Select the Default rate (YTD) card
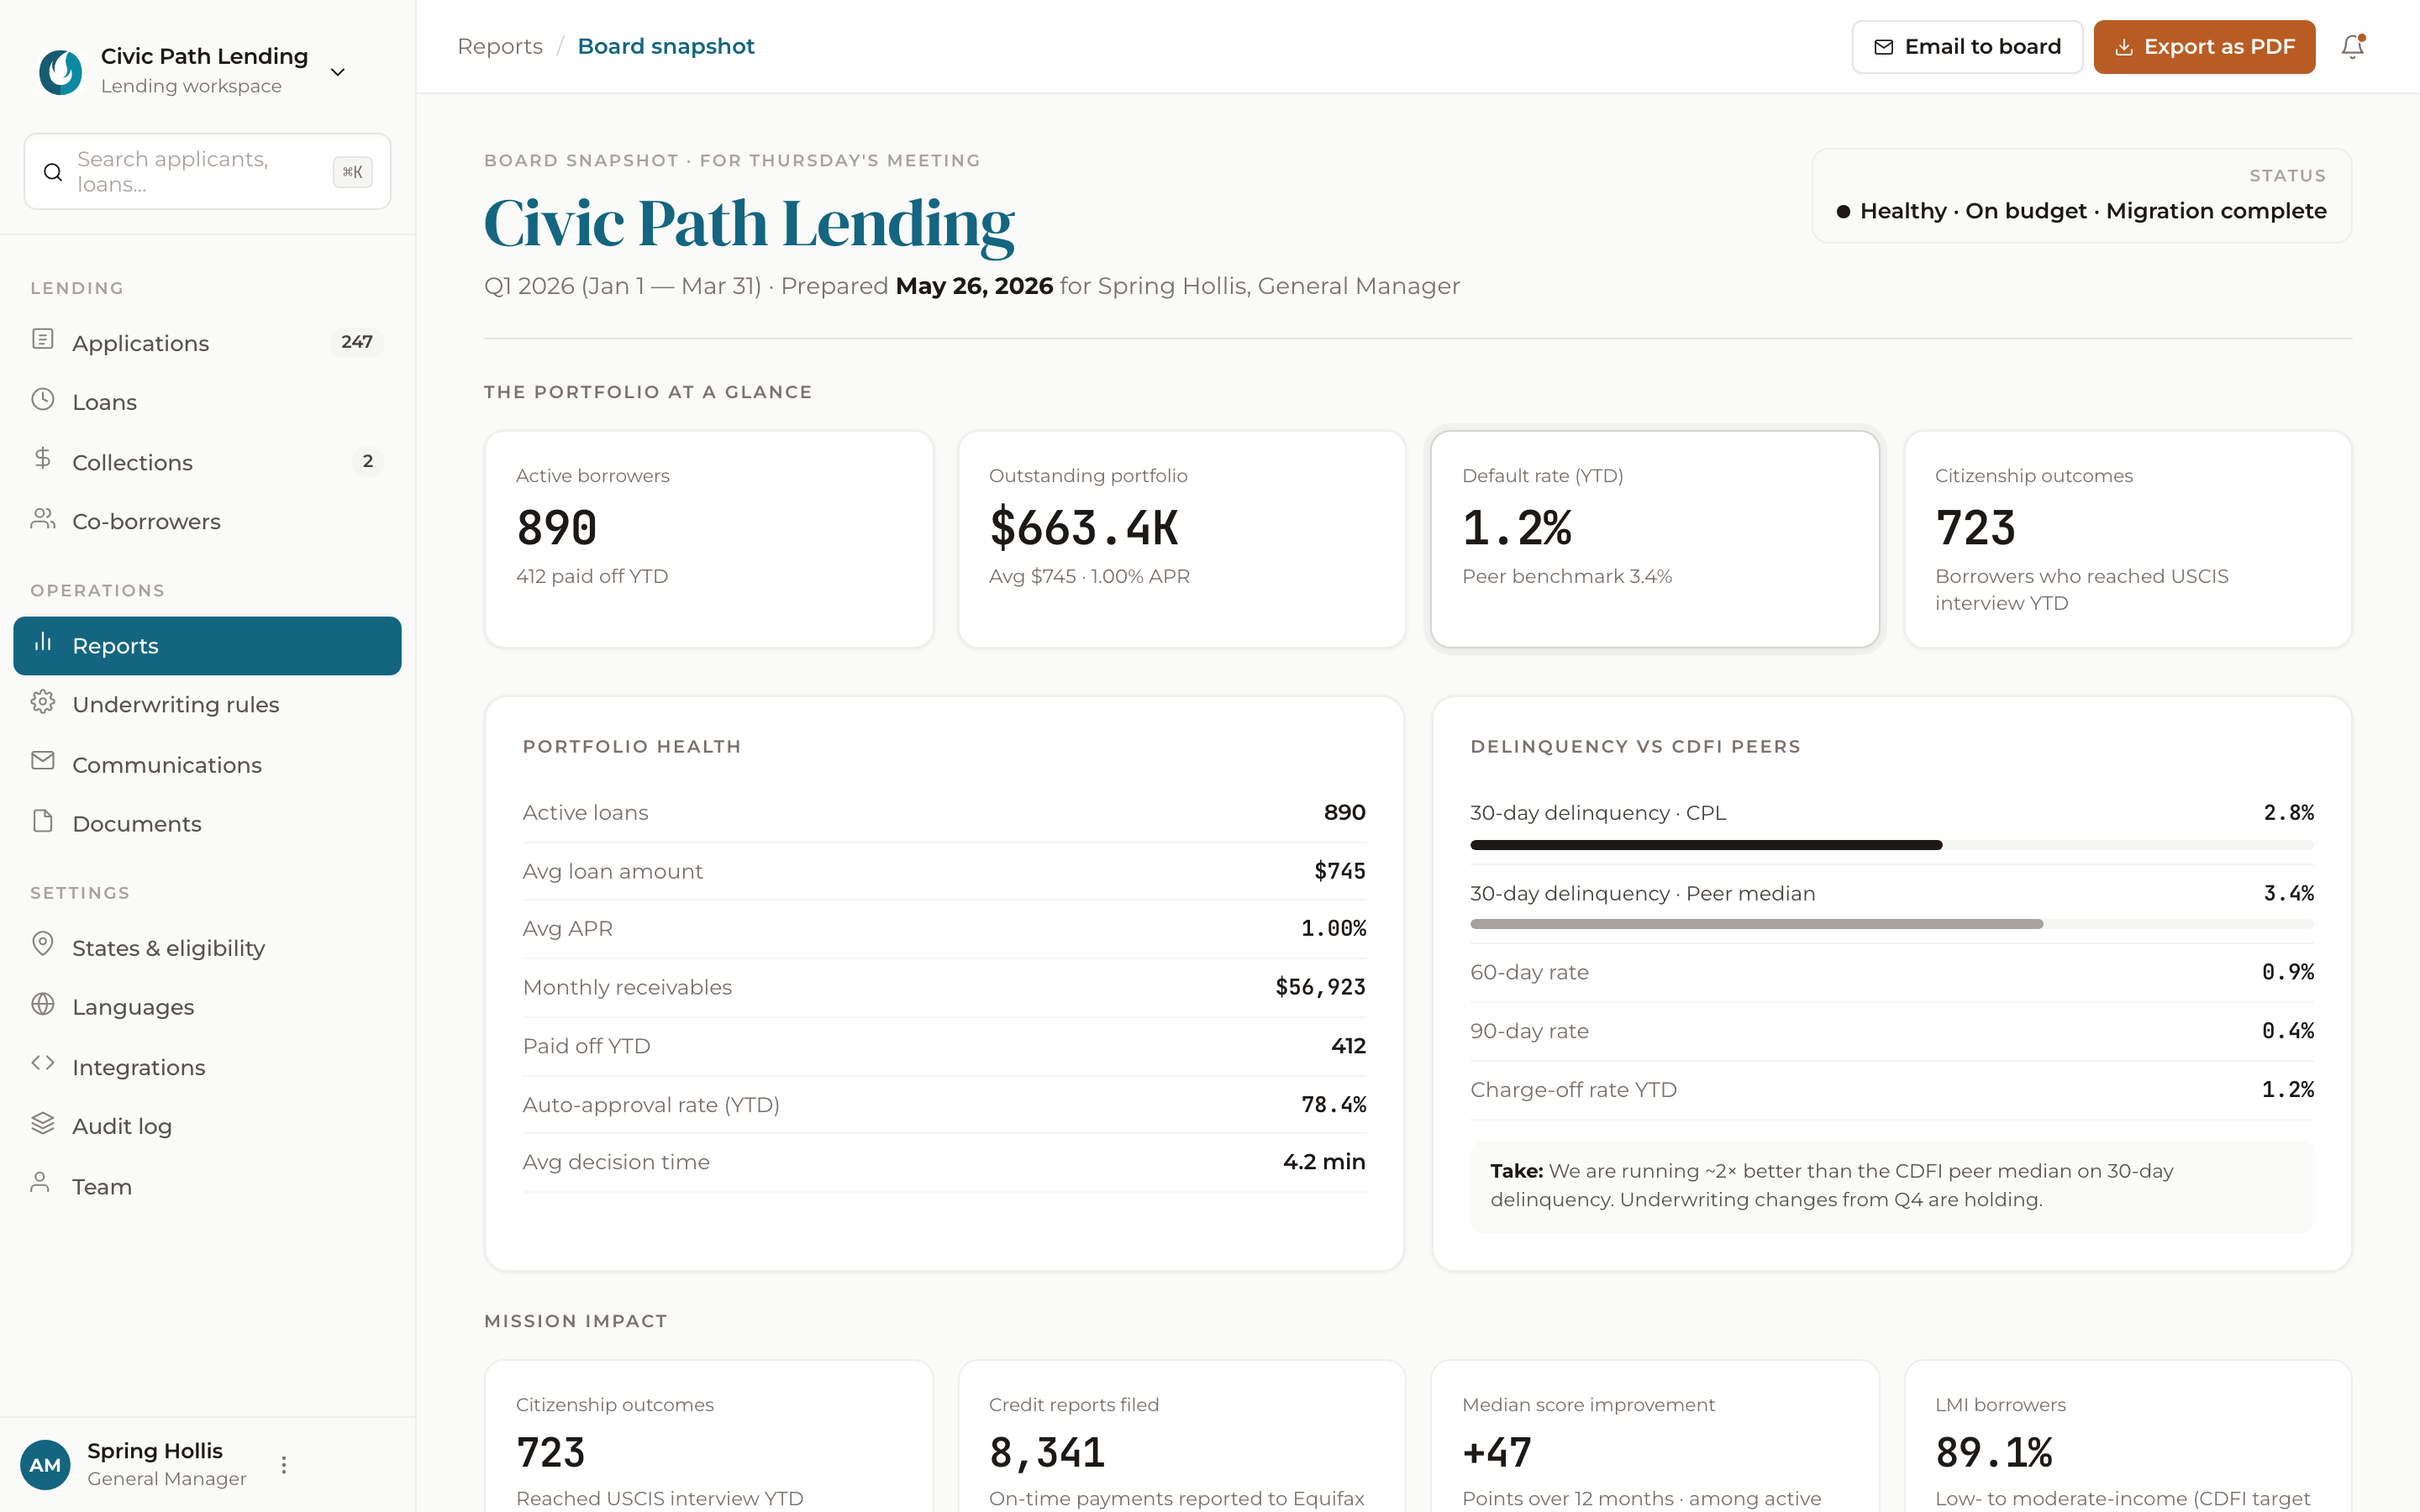Viewport: 2420px width, 1512px height. point(1655,539)
